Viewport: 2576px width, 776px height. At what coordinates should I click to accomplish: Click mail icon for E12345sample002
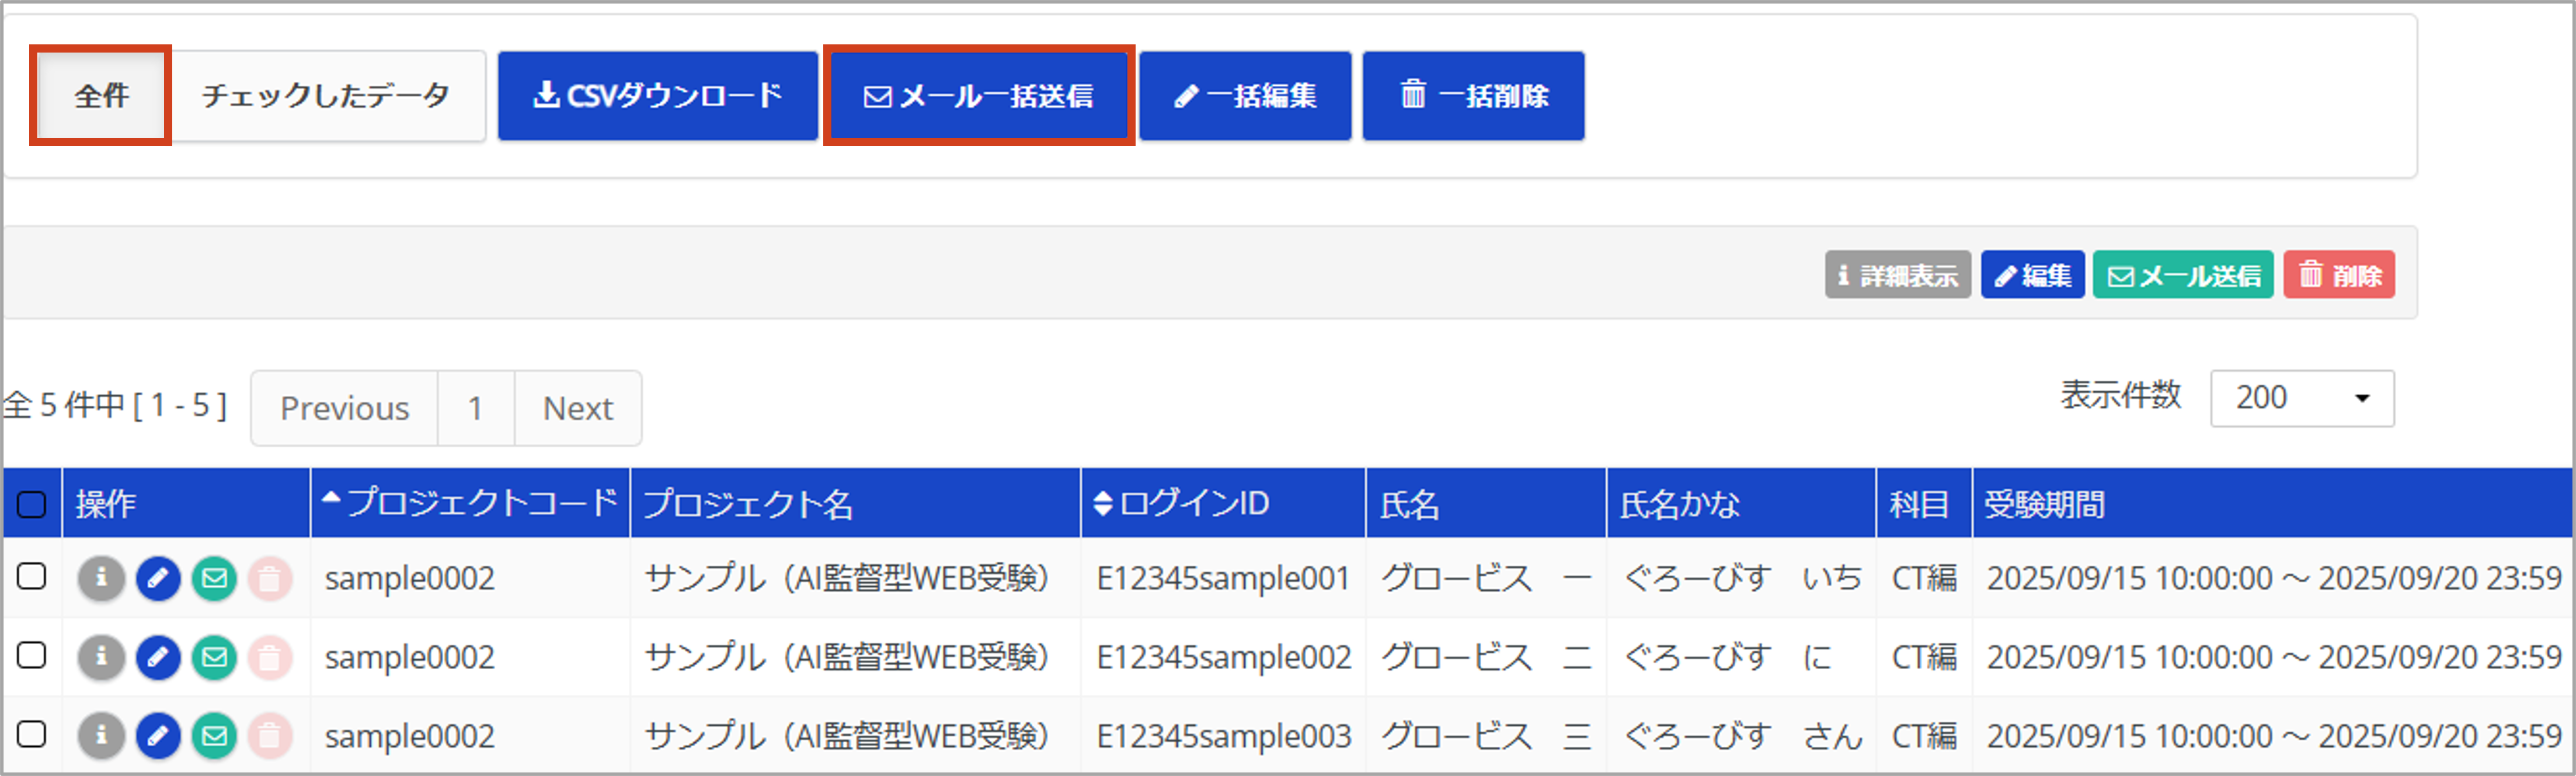tap(214, 657)
